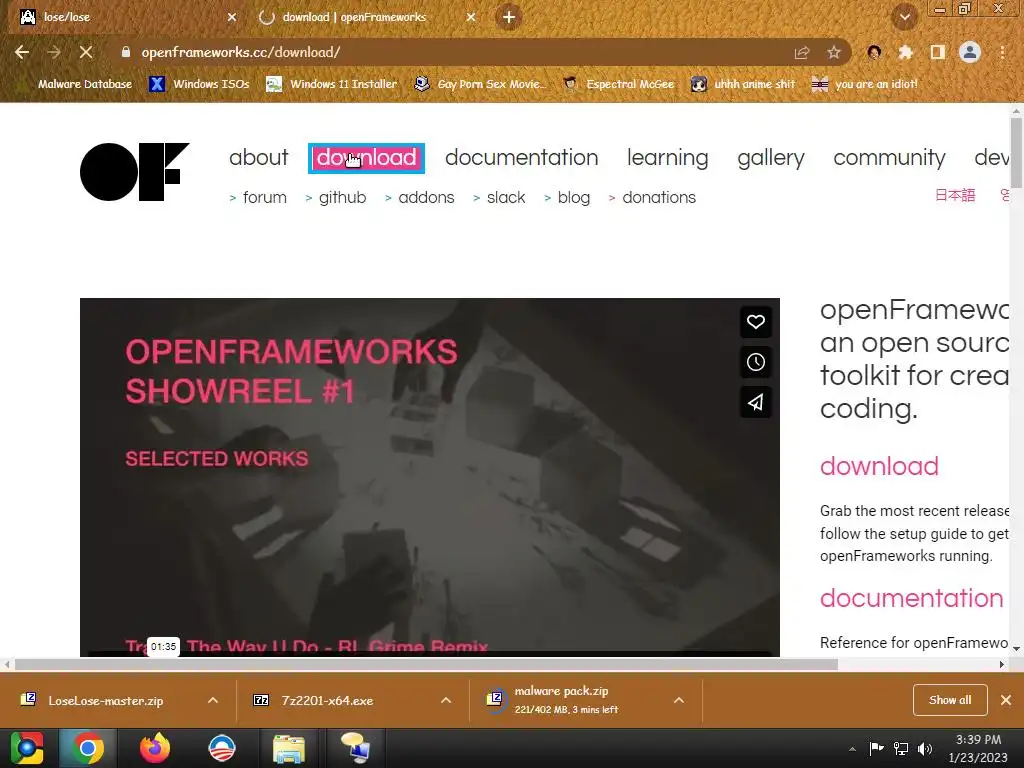Screen dimensions: 1024x768
Task: Click Show all downloads
Action: pos(950,700)
